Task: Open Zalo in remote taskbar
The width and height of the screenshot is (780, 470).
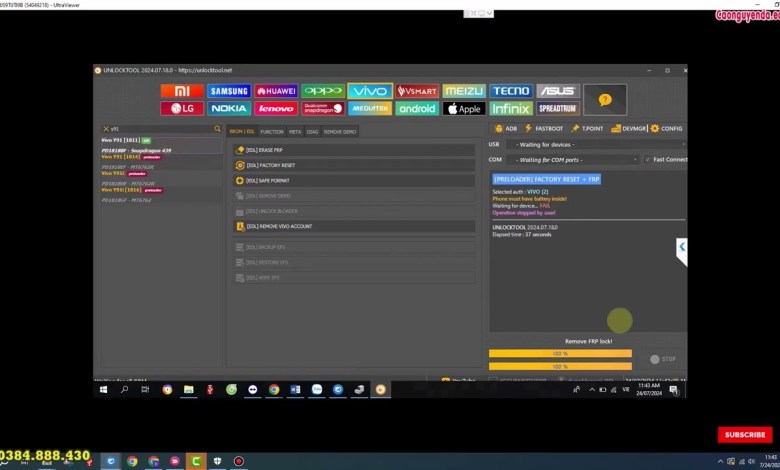Action: (317, 389)
